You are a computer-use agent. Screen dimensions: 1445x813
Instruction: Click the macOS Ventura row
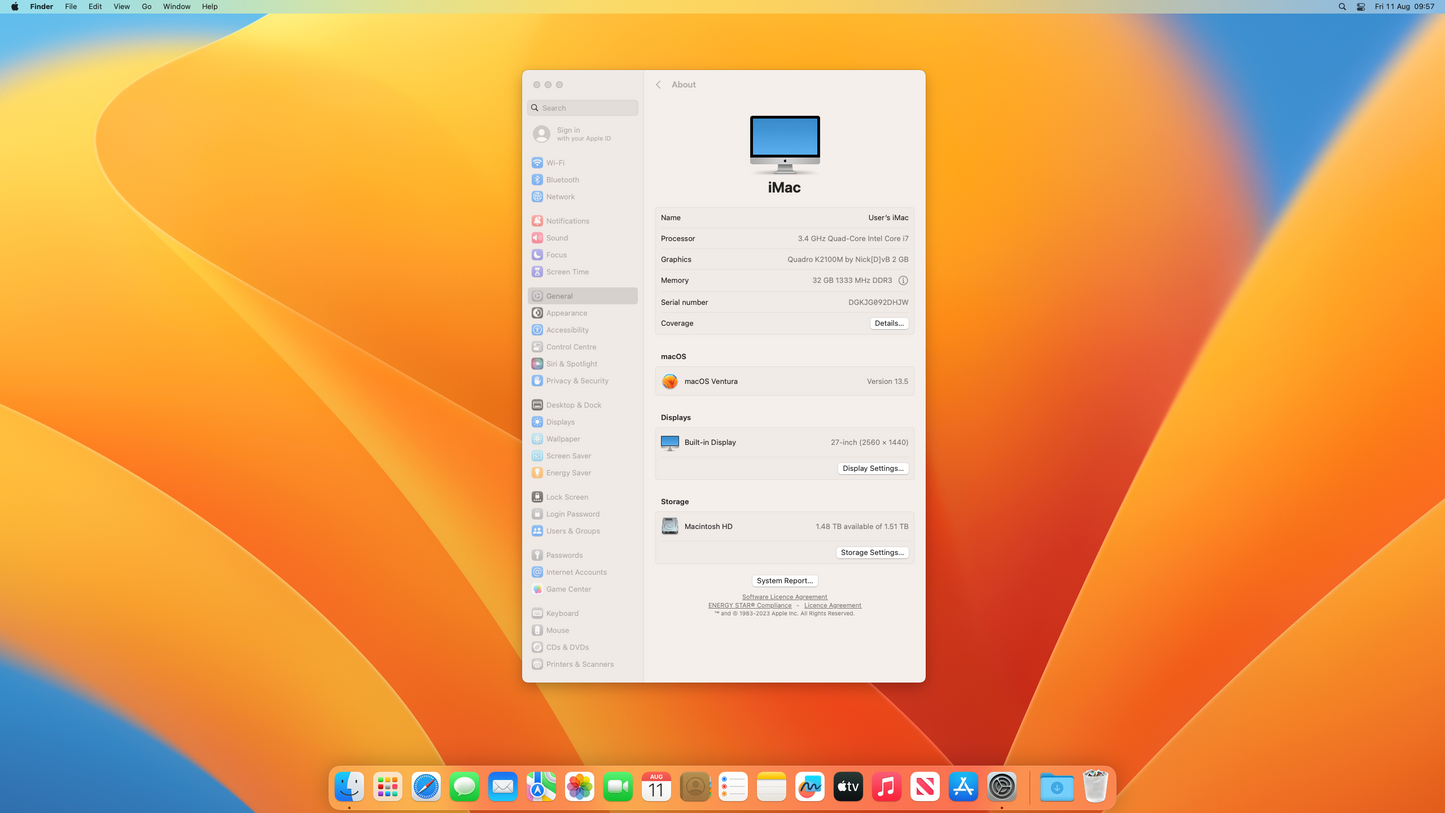(x=785, y=381)
